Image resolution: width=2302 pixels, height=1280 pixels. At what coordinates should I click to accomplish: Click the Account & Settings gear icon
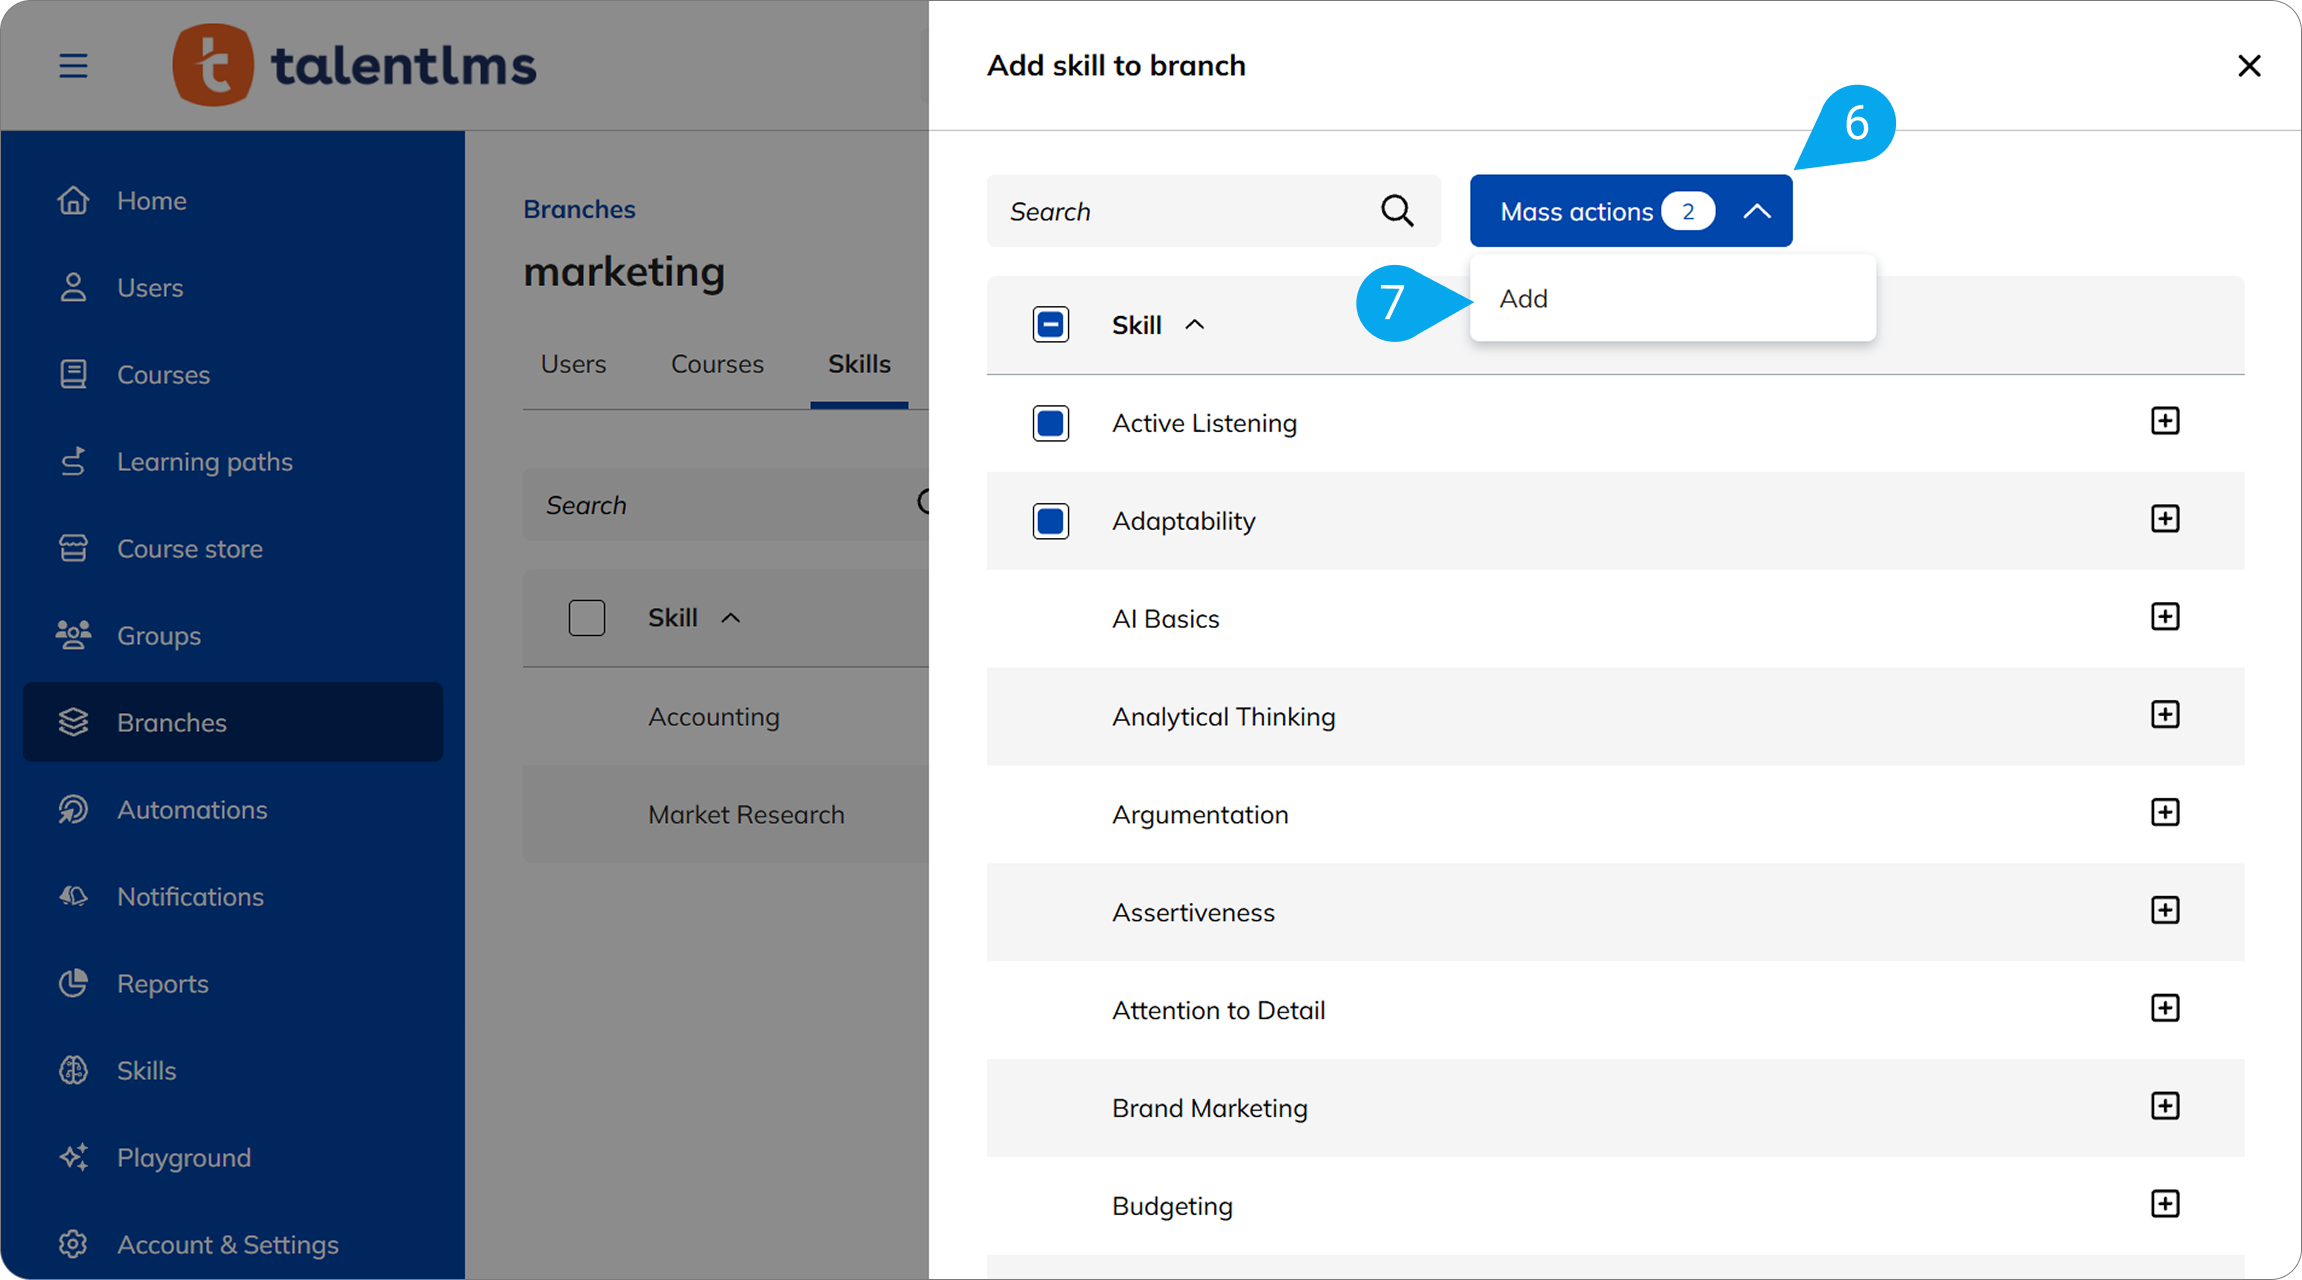pos(73,1244)
